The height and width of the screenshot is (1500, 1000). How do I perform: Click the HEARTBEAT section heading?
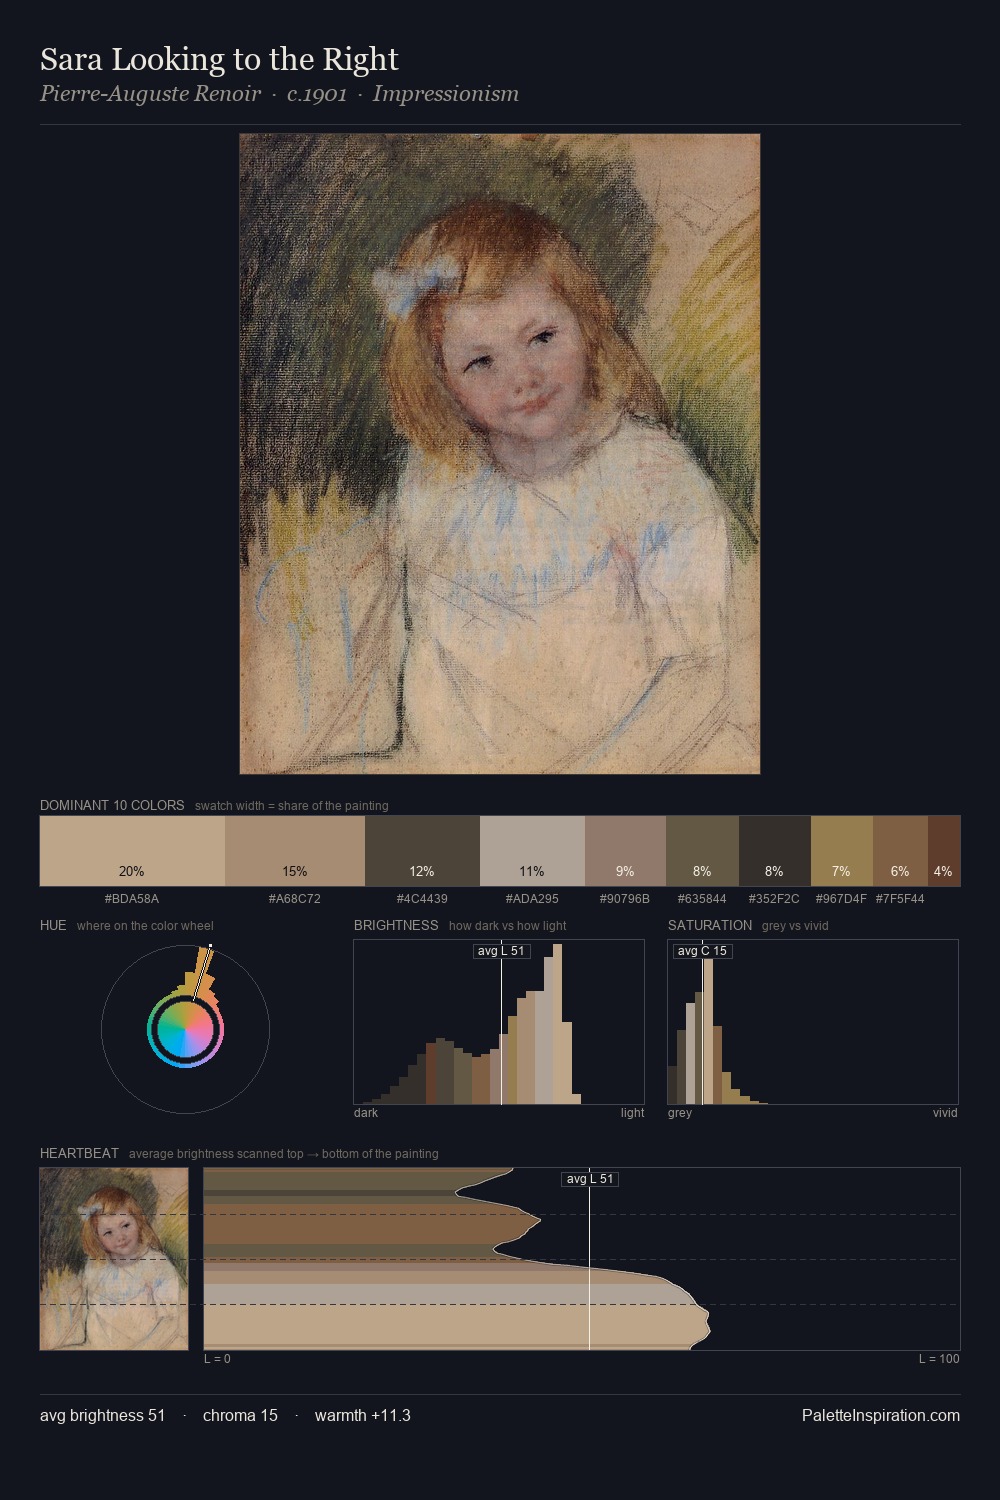[79, 1153]
